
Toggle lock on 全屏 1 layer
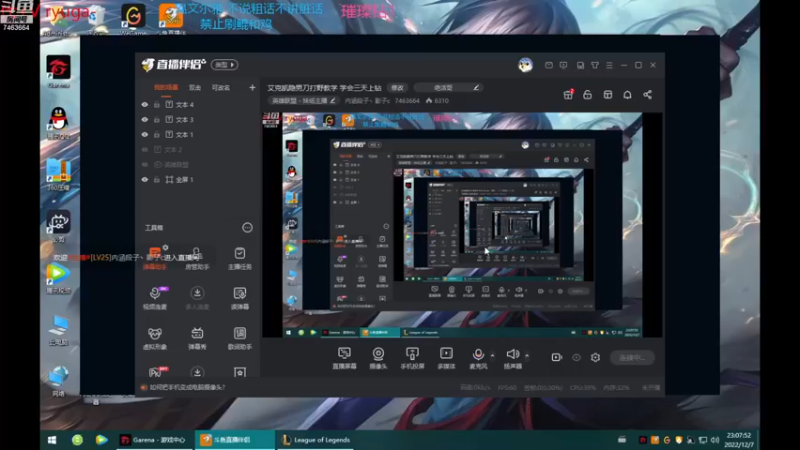coord(157,180)
